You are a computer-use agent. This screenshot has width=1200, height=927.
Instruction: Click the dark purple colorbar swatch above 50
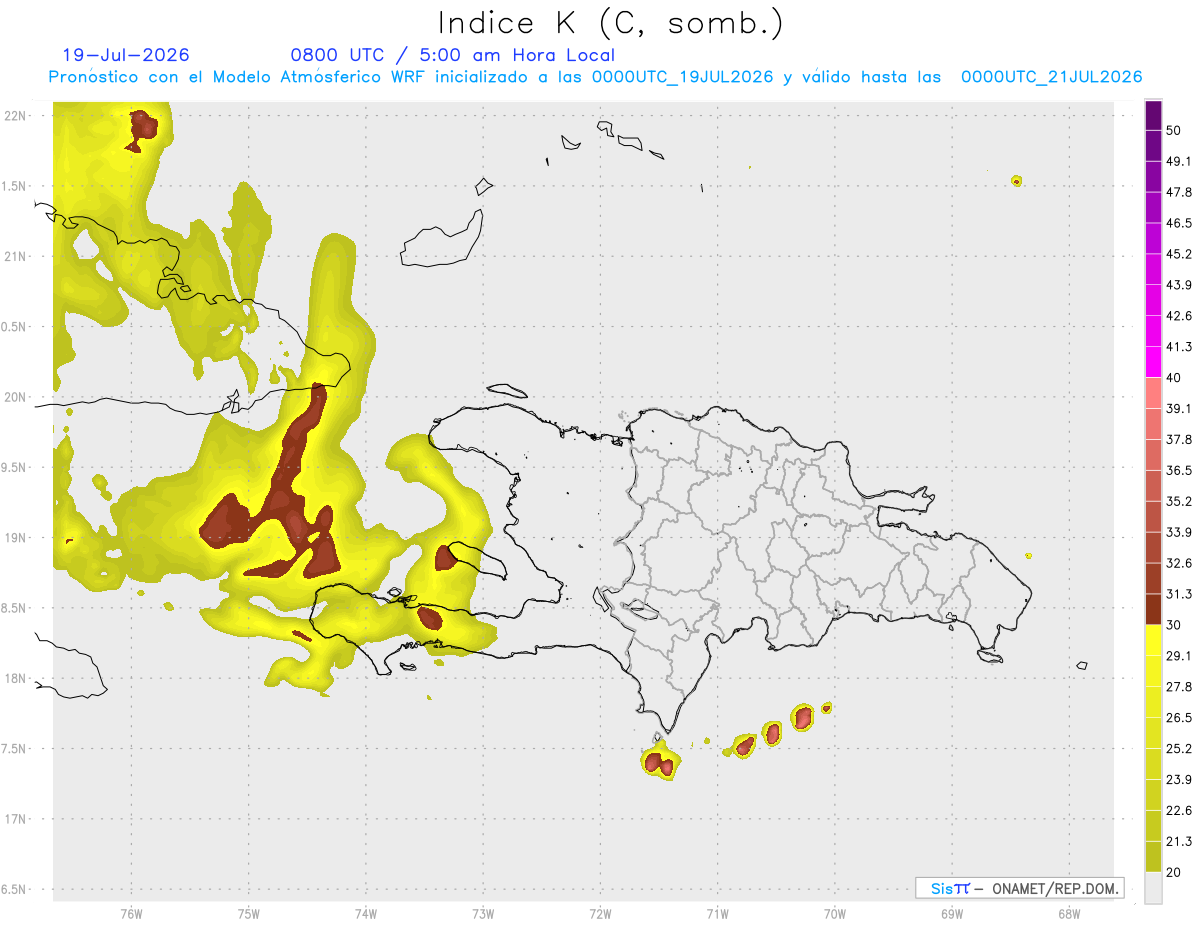point(1153,116)
